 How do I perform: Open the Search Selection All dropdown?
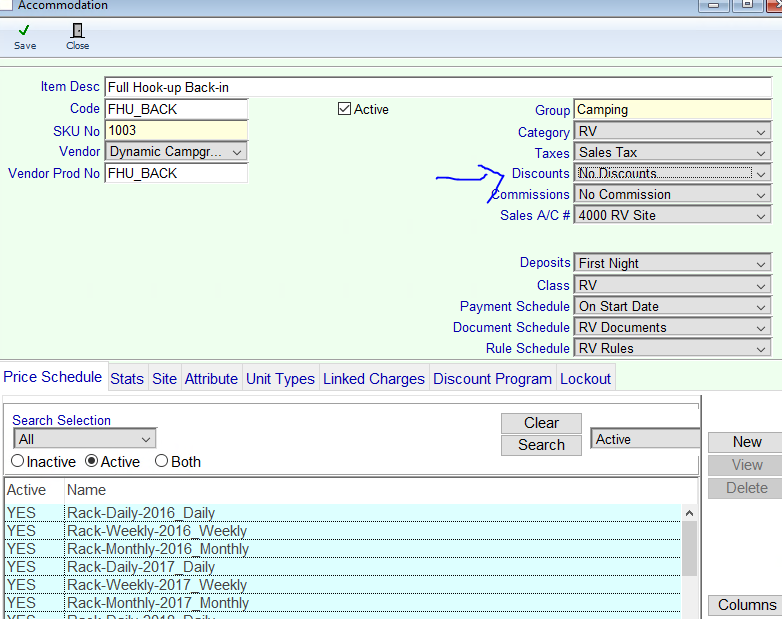(x=85, y=439)
